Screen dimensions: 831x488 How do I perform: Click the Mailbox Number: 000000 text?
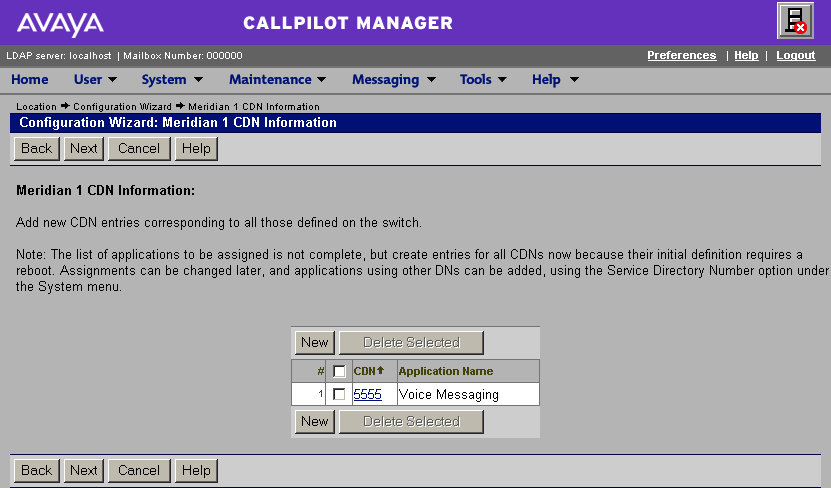coord(183,56)
